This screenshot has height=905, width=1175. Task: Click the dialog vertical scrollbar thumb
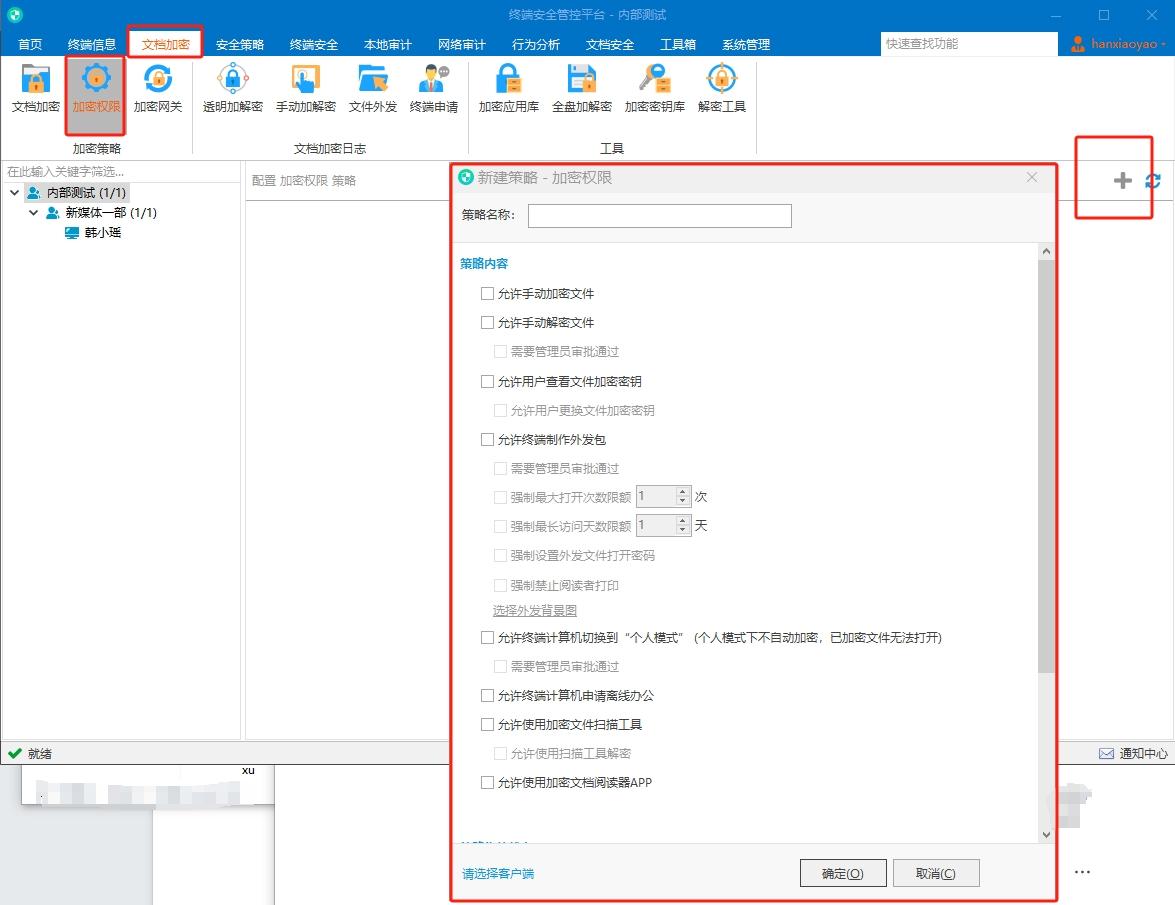(x=1046, y=466)
